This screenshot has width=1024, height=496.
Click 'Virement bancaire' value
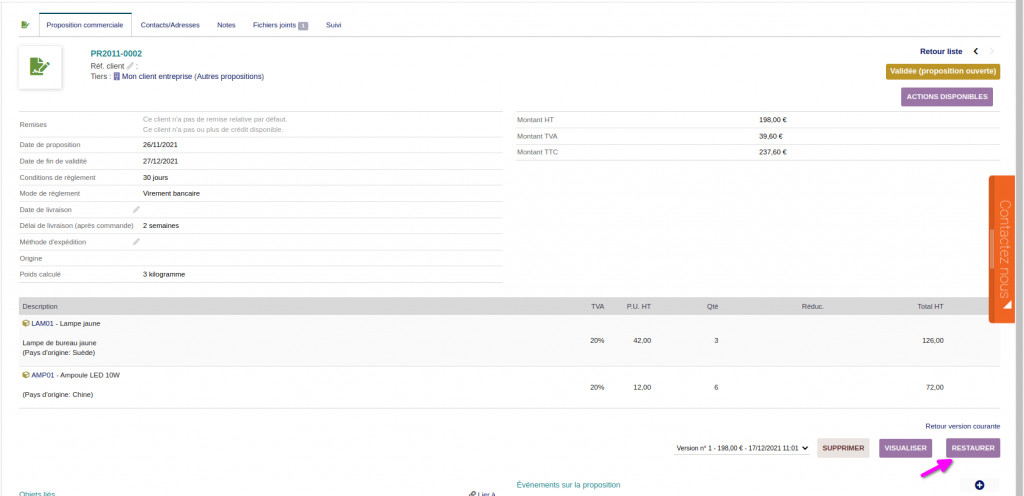tap(171, 193)
